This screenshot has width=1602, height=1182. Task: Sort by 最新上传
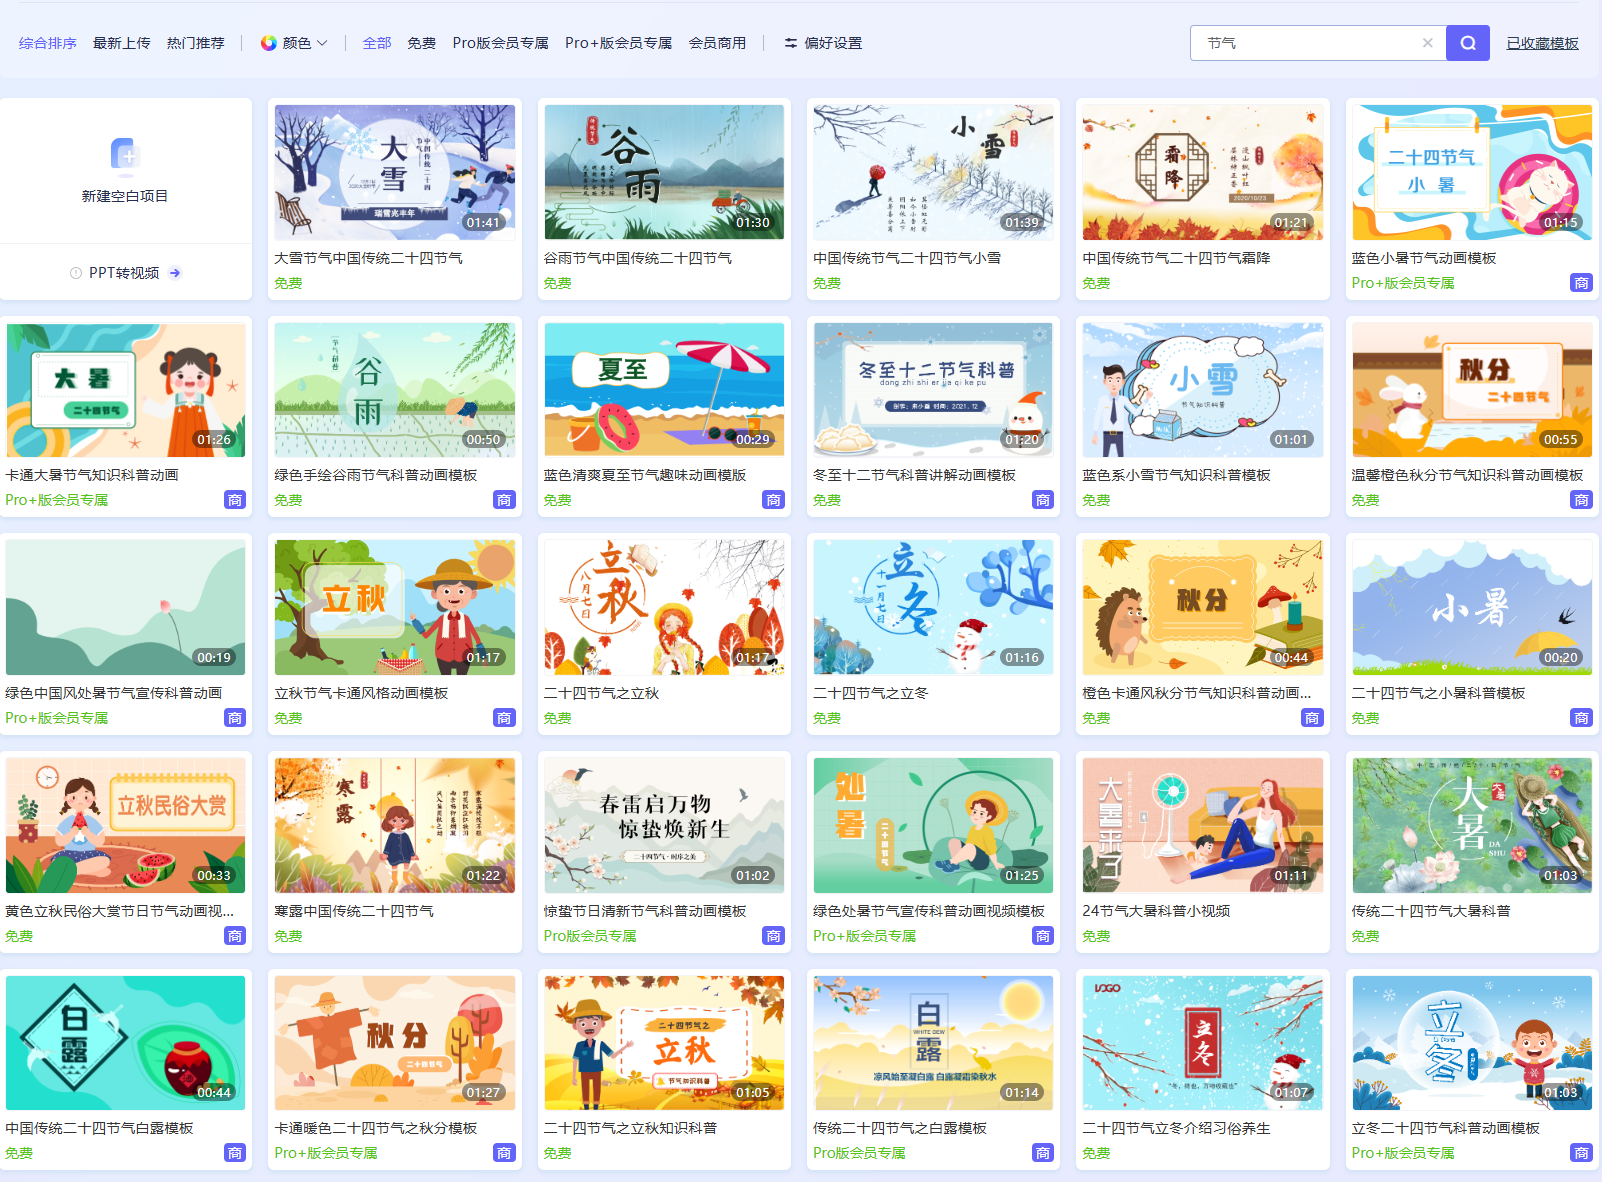point(121,43)
